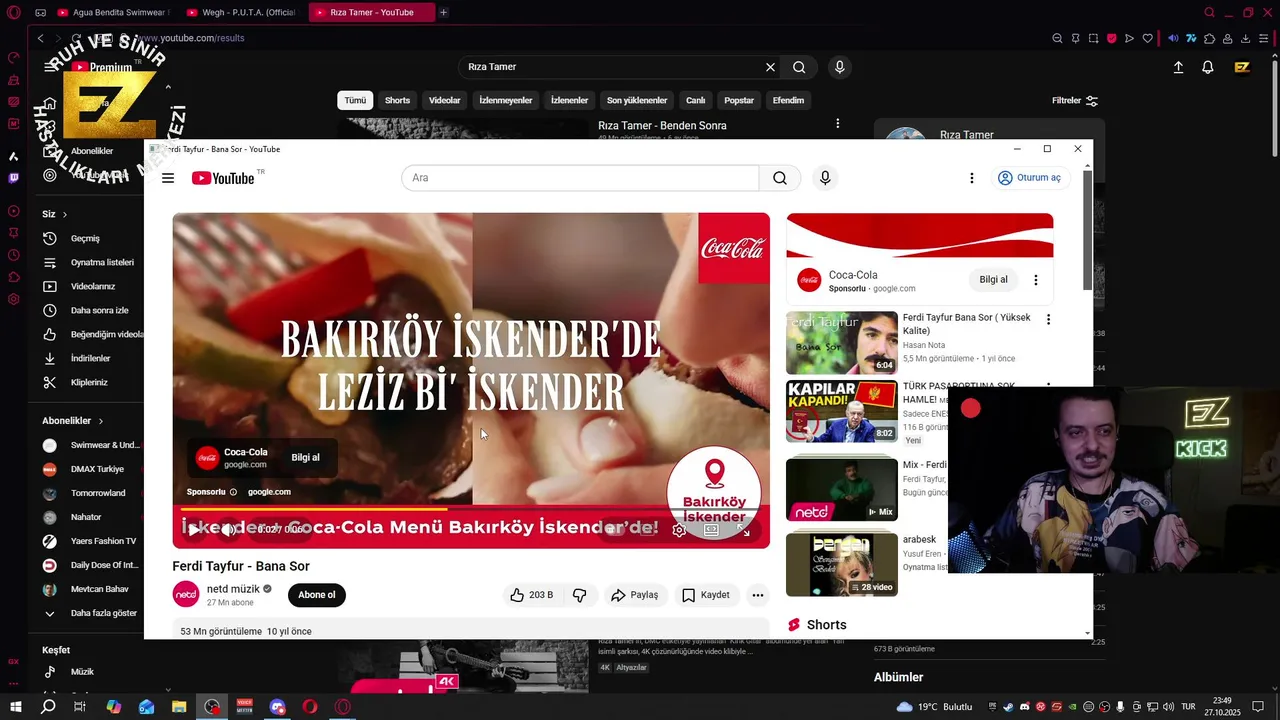The width and height of the screenshot is (1280, 720).
Task: Select the Son yüklenenler filter chip
Action: (x=637, y=100)
